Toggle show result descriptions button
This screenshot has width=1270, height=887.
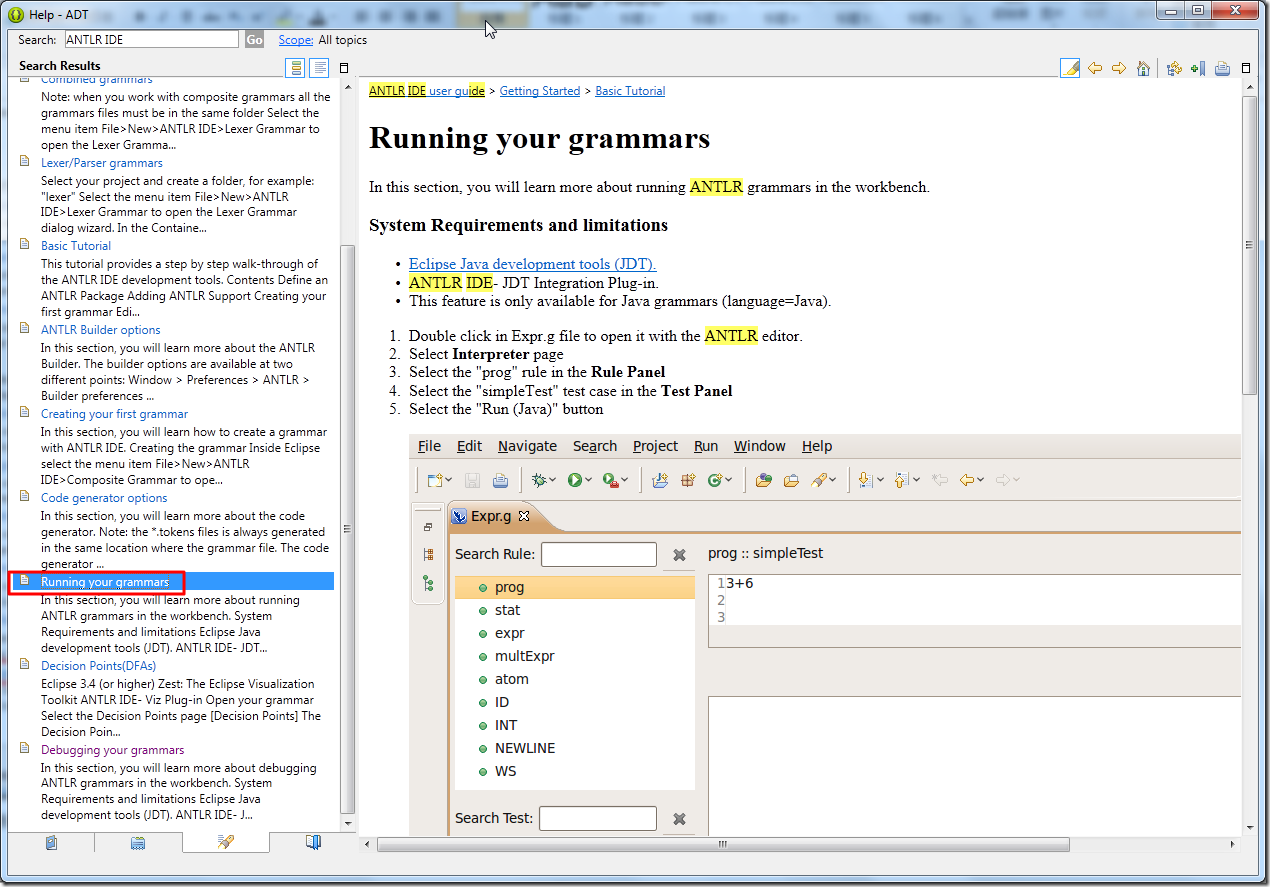pyautogui.click(x=319, y=68)
